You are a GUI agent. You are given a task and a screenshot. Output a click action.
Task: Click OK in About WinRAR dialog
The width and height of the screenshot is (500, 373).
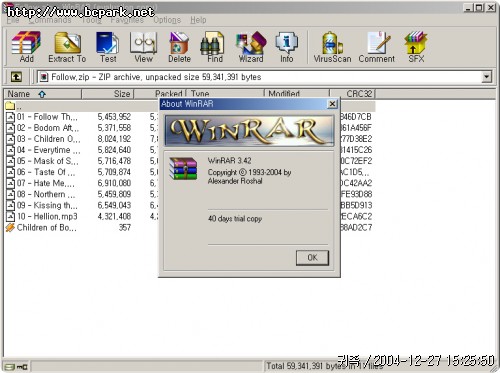pyautogui.click(x=312, y=258)
